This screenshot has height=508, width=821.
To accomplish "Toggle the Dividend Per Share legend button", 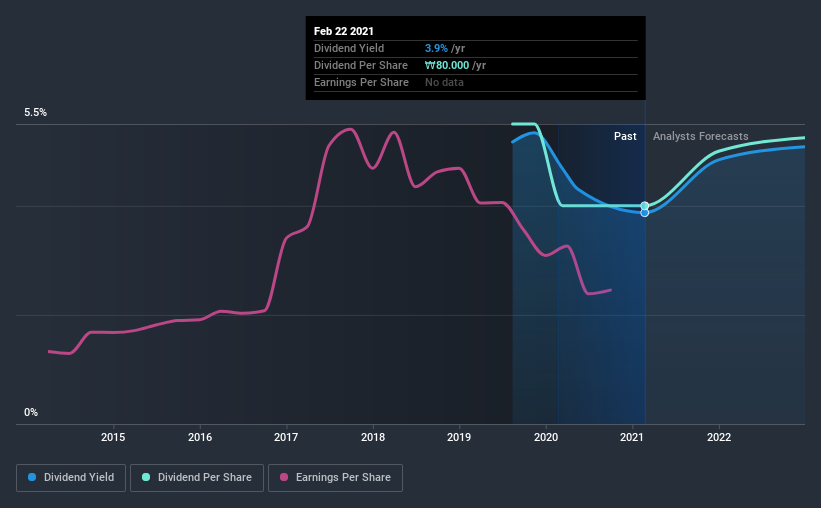I will [197, 478].
